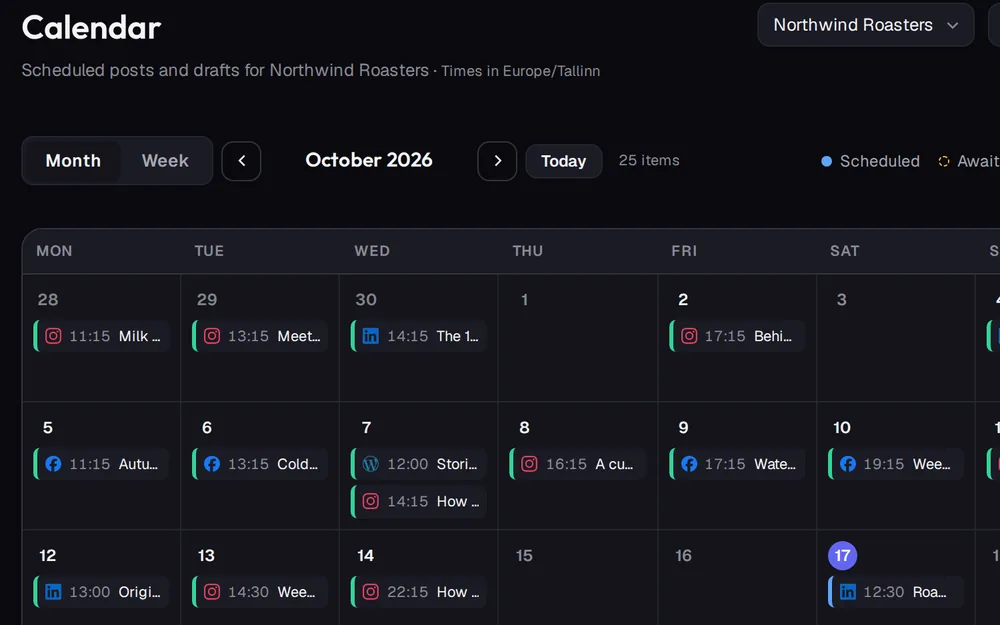Viewport: 1000px width, 625px height.
Task: Click the 25 items count label
Action: pos(649,161)
